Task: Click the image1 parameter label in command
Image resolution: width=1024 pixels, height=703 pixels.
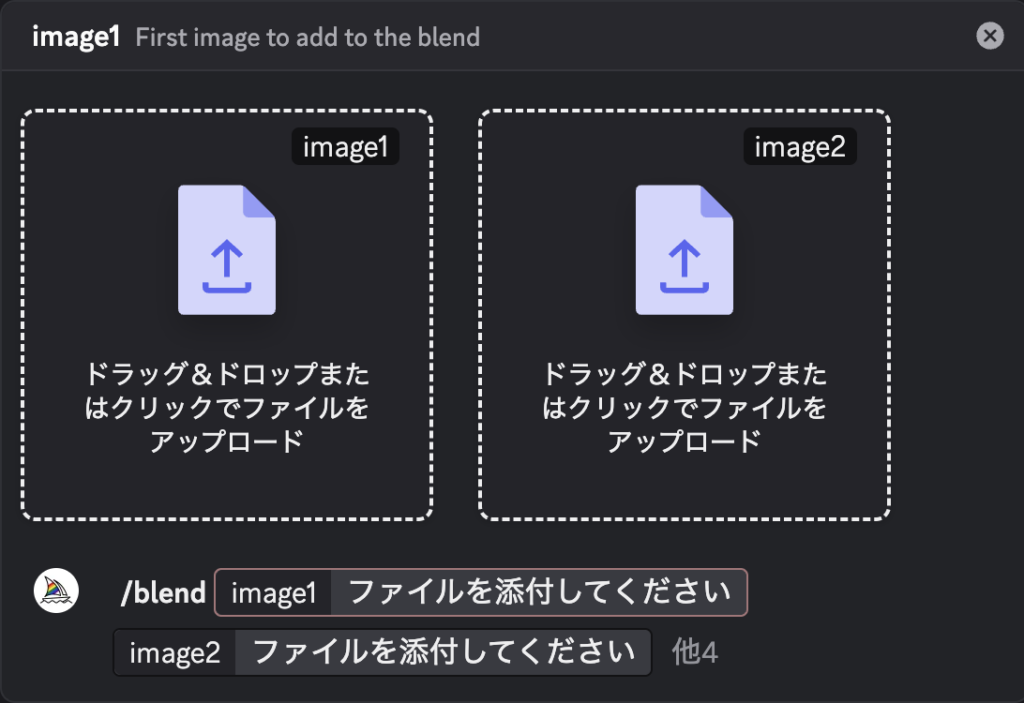Action: [x=274, y=594]
